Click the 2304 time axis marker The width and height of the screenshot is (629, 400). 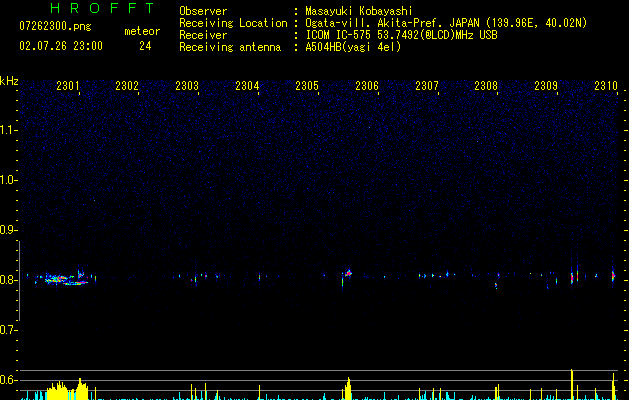tap(247, 86)
